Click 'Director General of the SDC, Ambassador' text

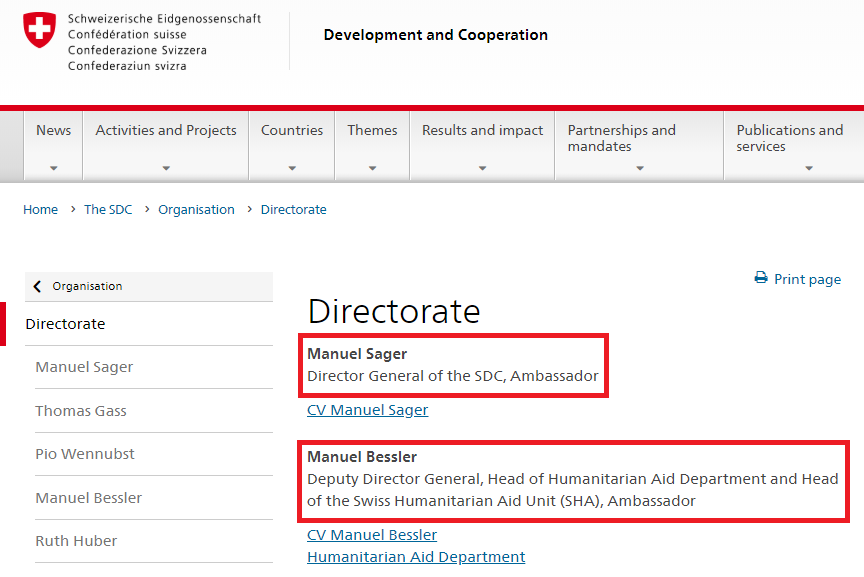[x=453, y=376]
